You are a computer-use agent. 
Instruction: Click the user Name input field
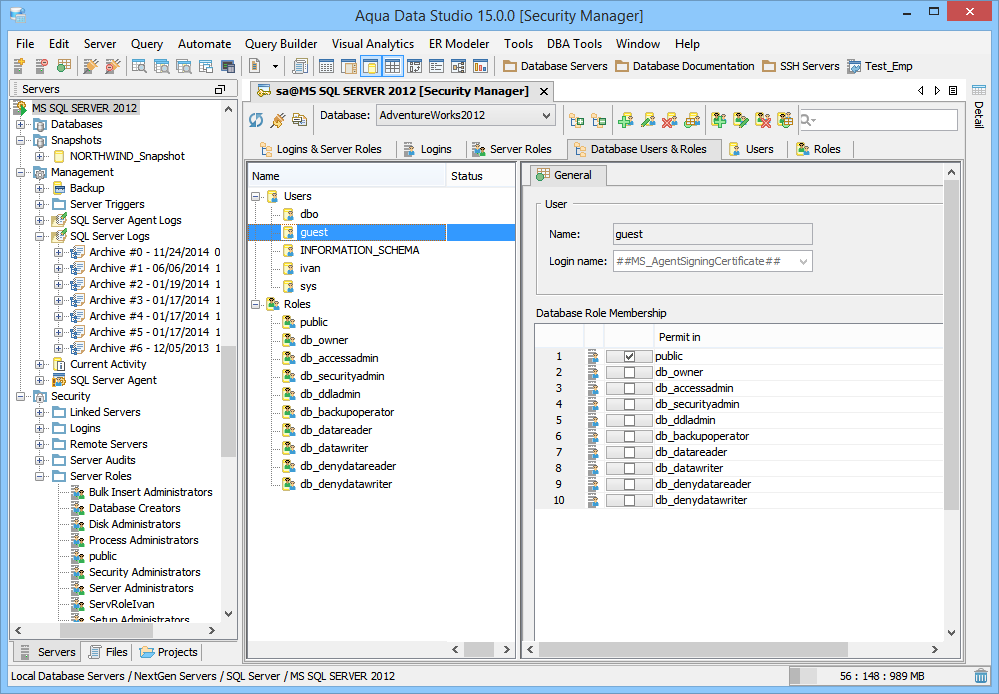pyautogui.click(x=712, y=234)
